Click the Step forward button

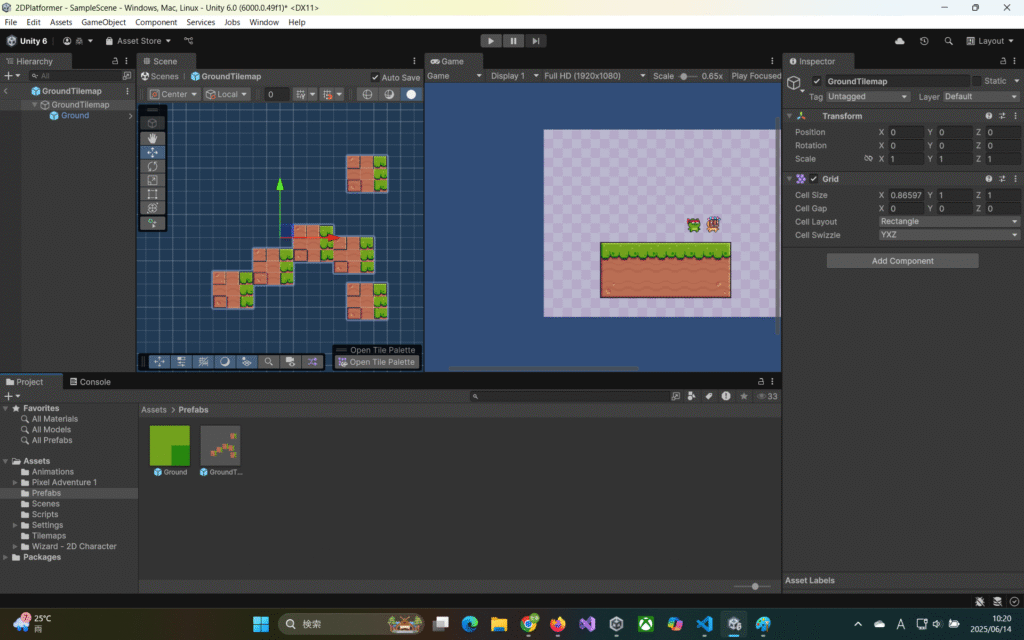pos(536,40)
